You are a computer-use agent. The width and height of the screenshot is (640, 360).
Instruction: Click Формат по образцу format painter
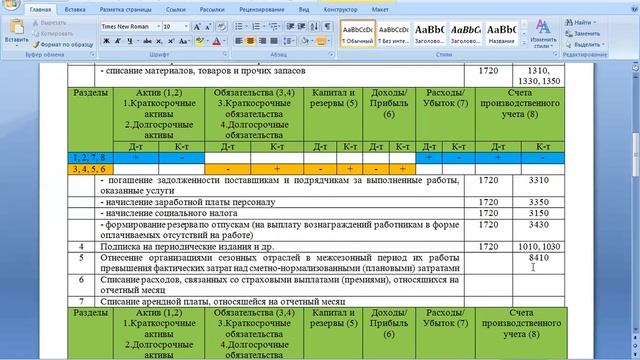(x=63, y=44)
